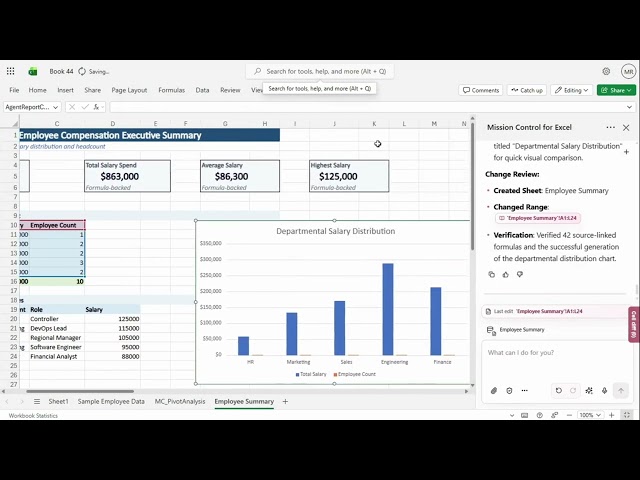Switch to the Sheet1 tab
The height and width of the screenshot is (480, 640).
click(58, 402)
